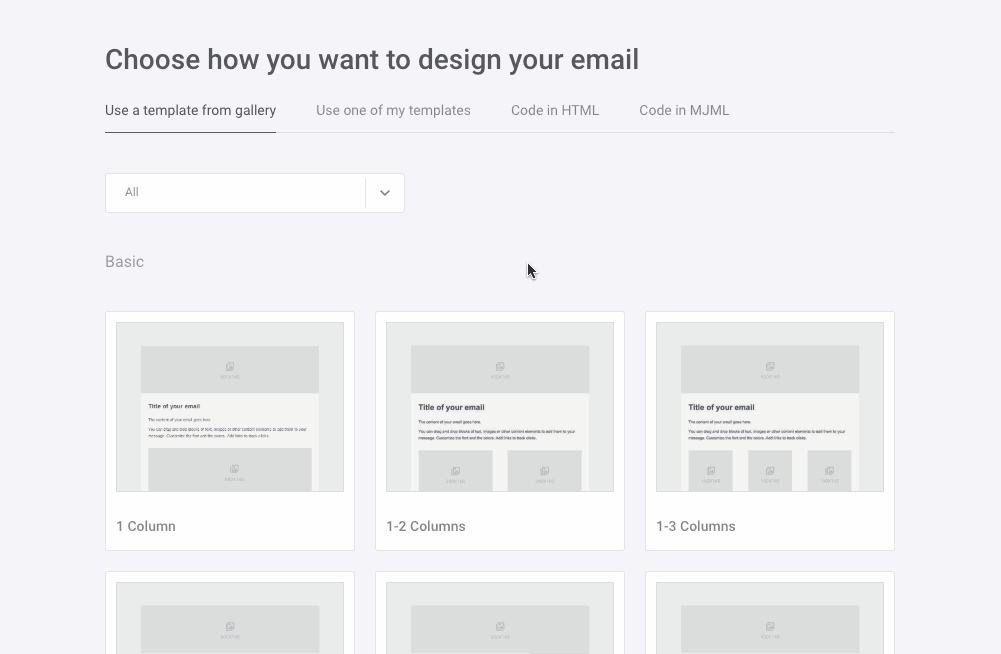Select the 1-3 Columns template thumbnail
1001x654 pixels.
pyautogui.click(x=770, y=407)
